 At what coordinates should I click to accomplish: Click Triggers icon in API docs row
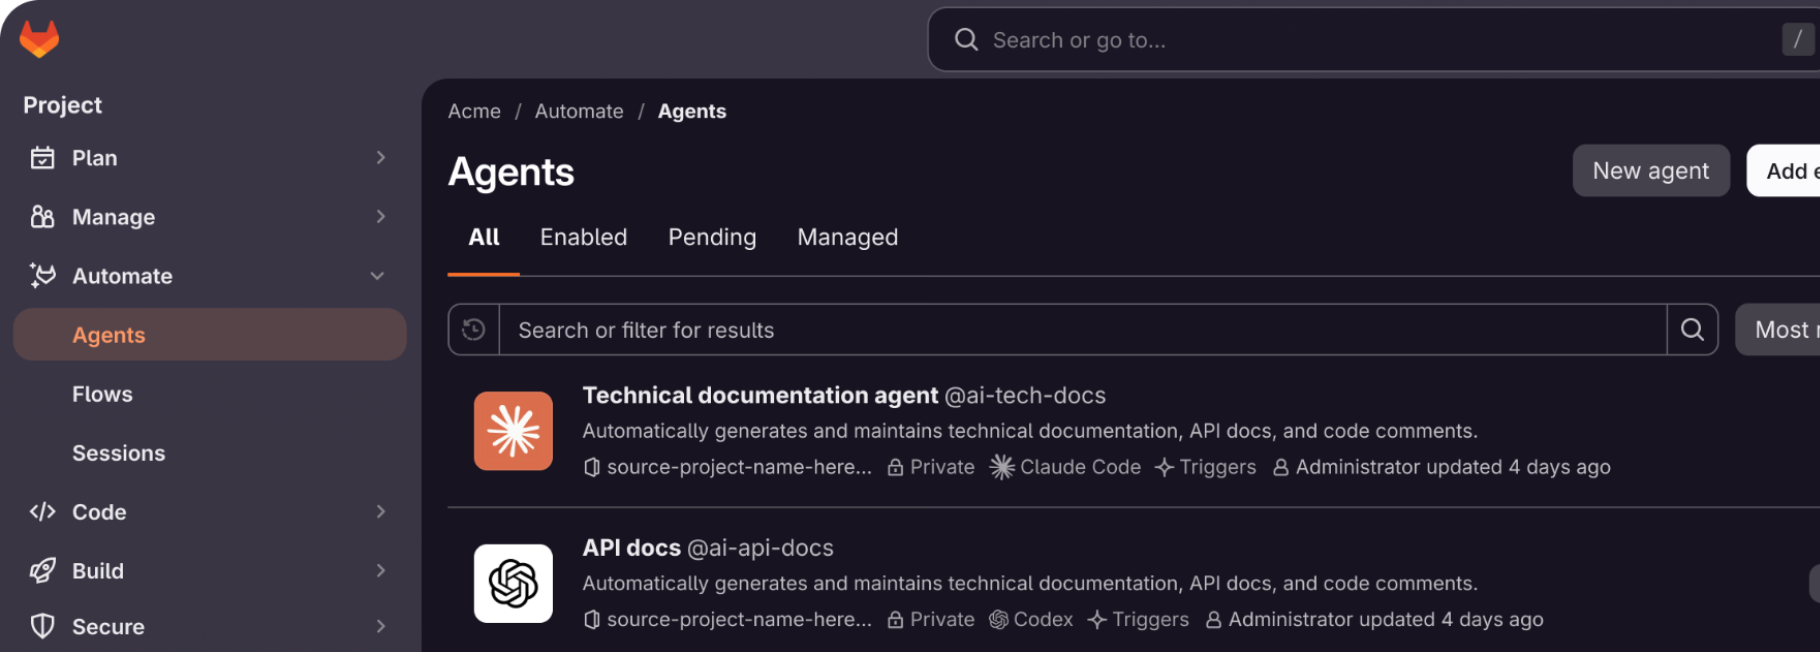tap(1097, 620)
